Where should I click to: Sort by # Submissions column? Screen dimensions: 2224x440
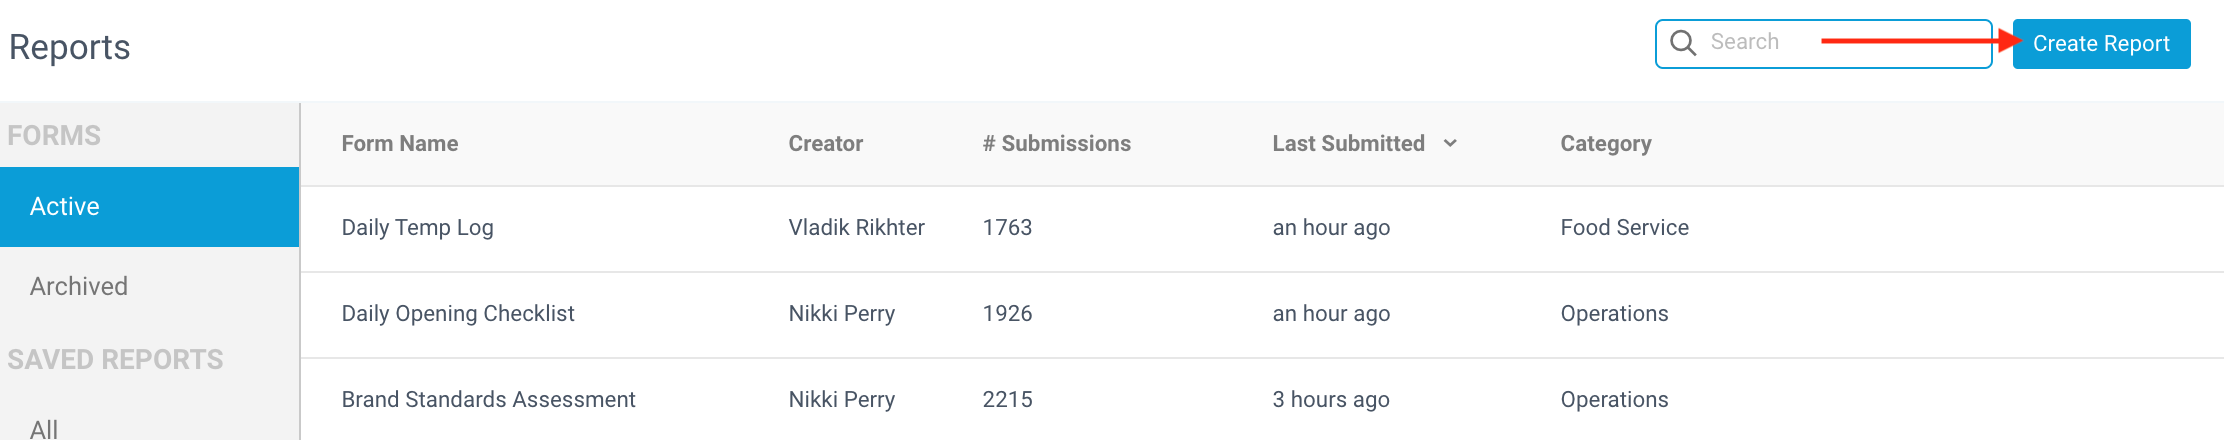1056,144
